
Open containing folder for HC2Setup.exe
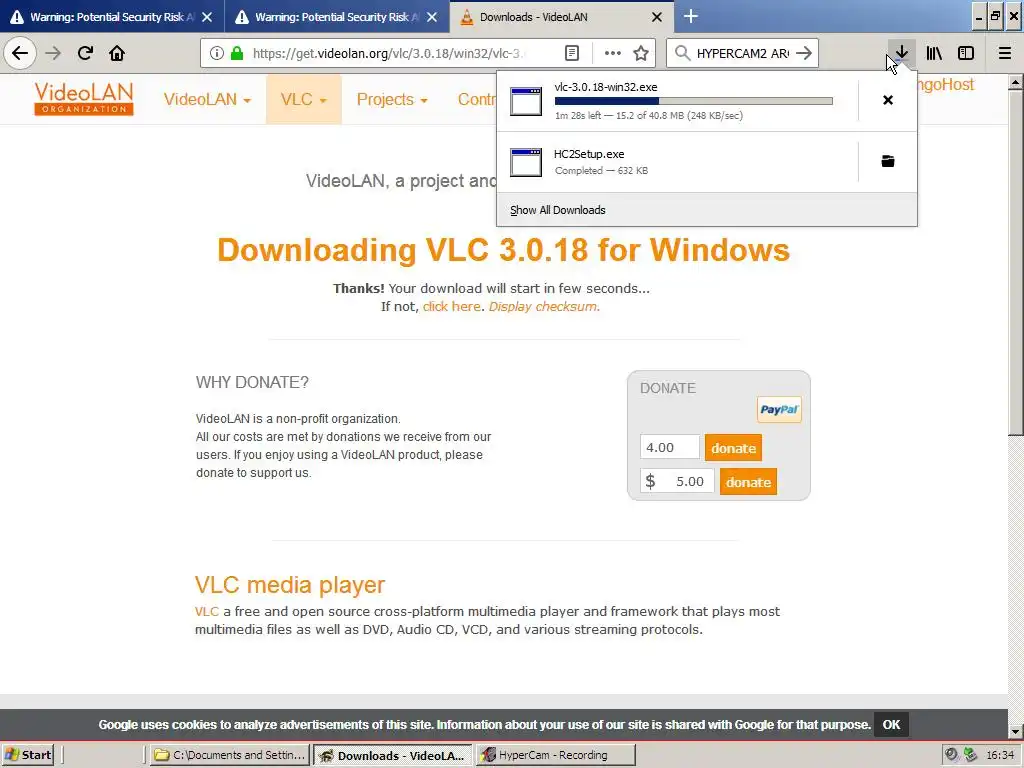click(888, 161)
